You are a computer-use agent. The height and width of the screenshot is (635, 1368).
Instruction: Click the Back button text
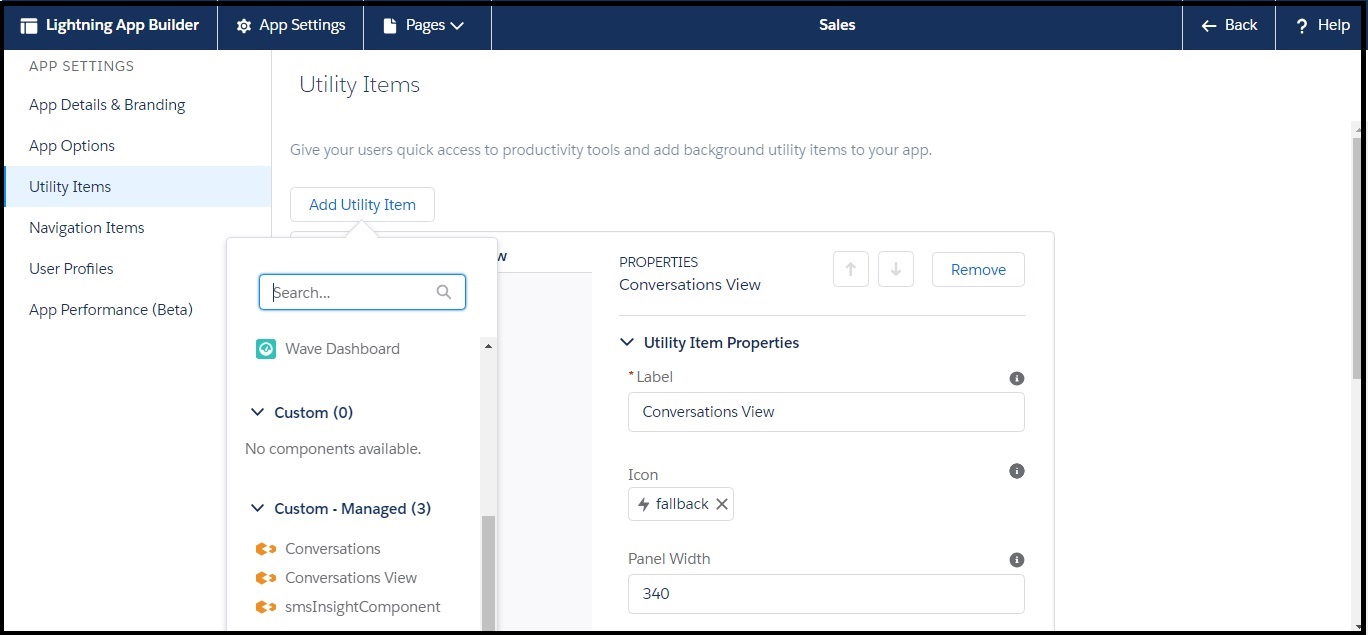(x=1241, y=26)
